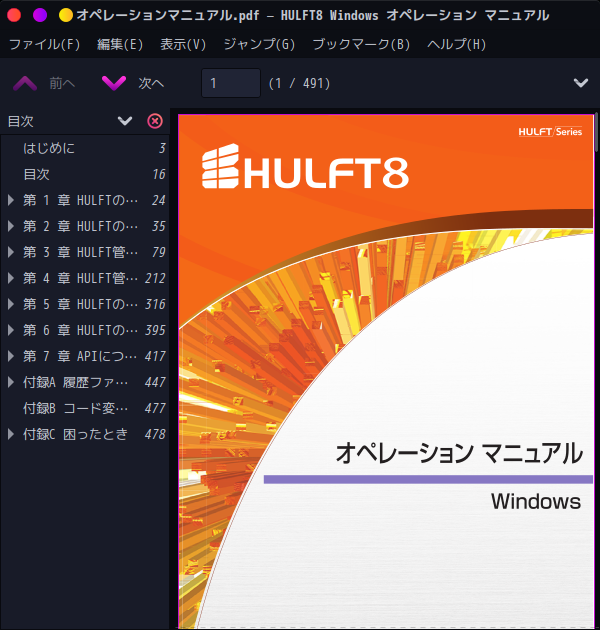
Task: Select the 第 3 章 HULFT管… outline row
Action: (86, 252)
